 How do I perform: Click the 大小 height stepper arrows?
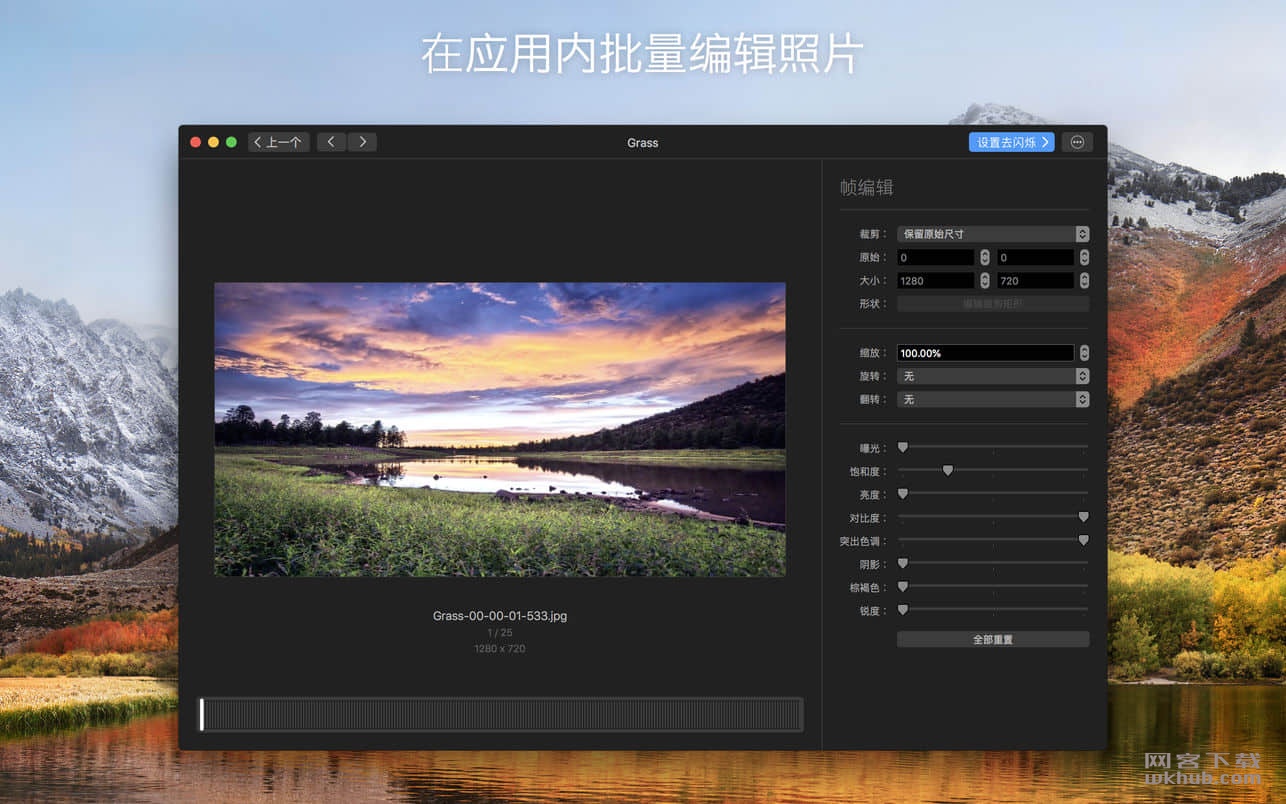[1084, 281]
